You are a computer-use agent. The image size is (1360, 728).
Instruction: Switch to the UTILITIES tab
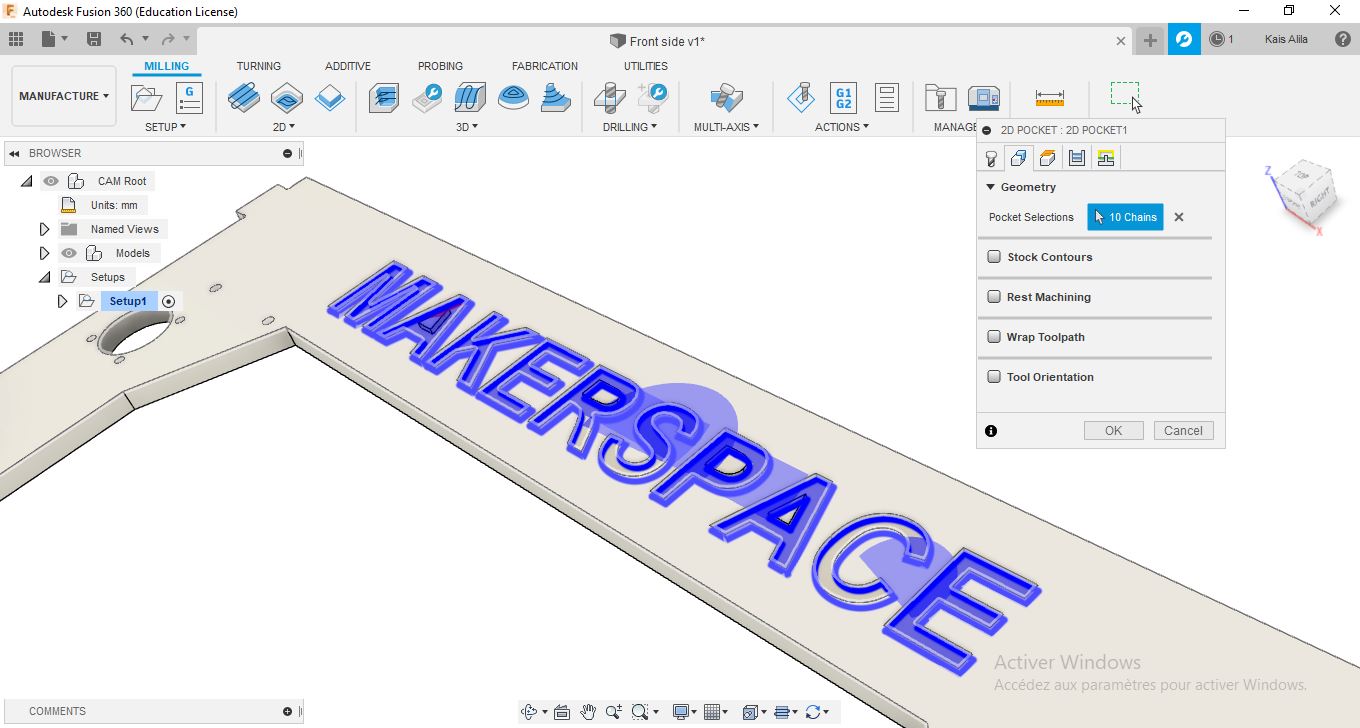(x=646, y=66)
